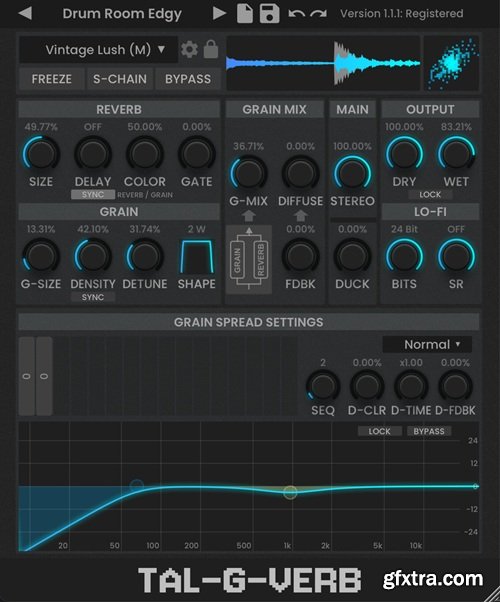Click the STEREO knob

(x=352, y=174)
